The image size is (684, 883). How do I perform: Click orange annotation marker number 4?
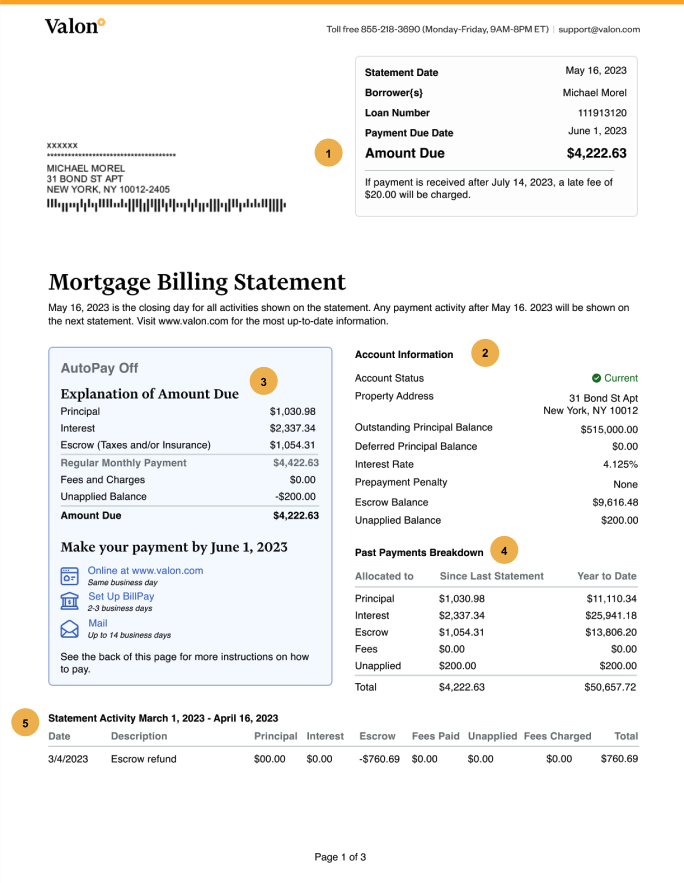tap(505, 550)
